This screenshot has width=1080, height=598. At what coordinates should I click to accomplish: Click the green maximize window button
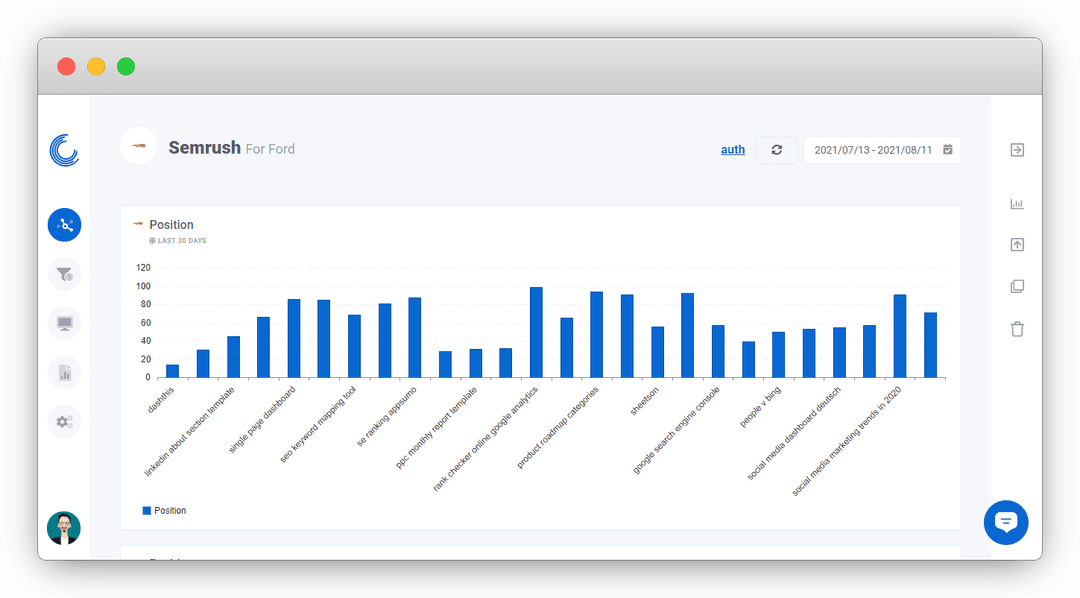126,67
